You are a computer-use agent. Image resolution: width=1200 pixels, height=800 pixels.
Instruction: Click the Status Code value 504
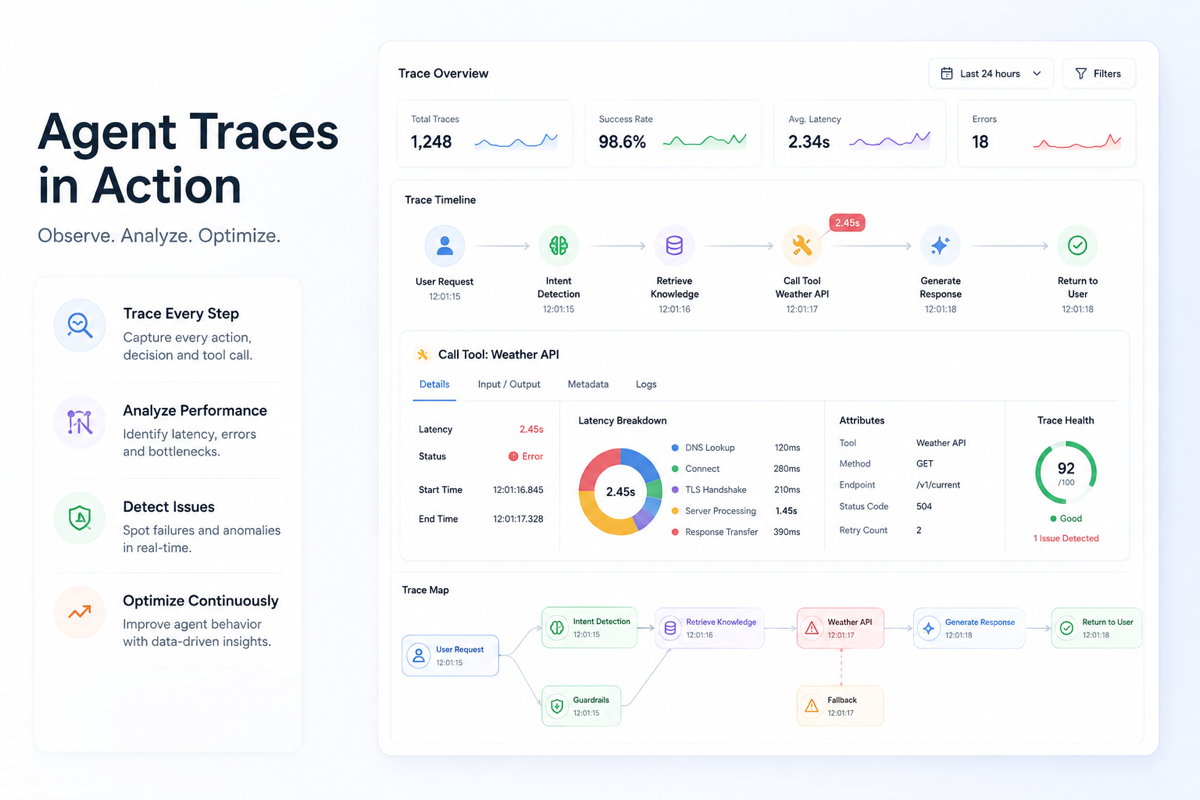pyautogui.click(x=925, y=507)
